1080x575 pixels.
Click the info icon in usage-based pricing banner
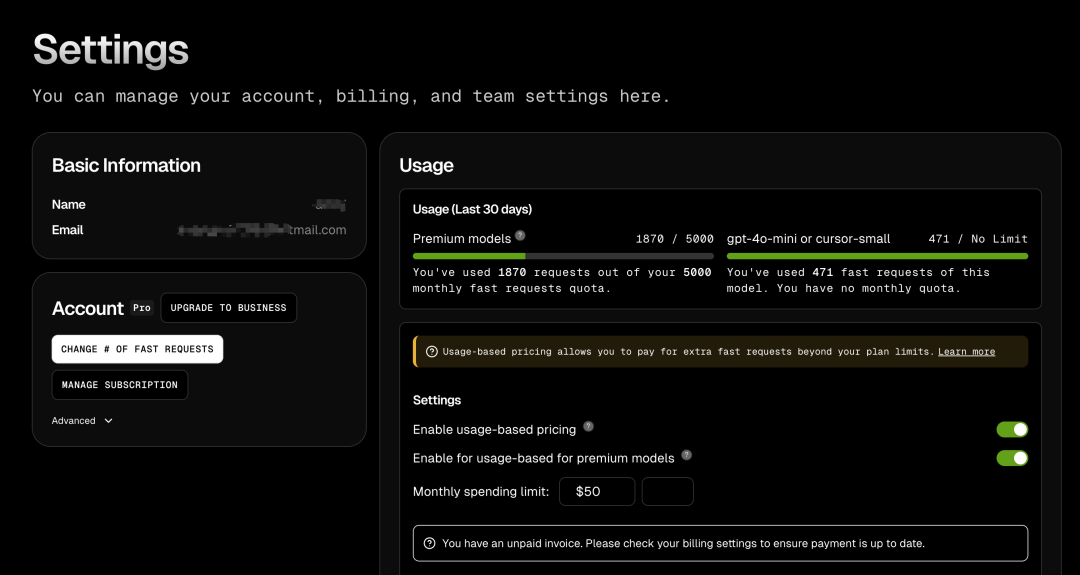432,352
